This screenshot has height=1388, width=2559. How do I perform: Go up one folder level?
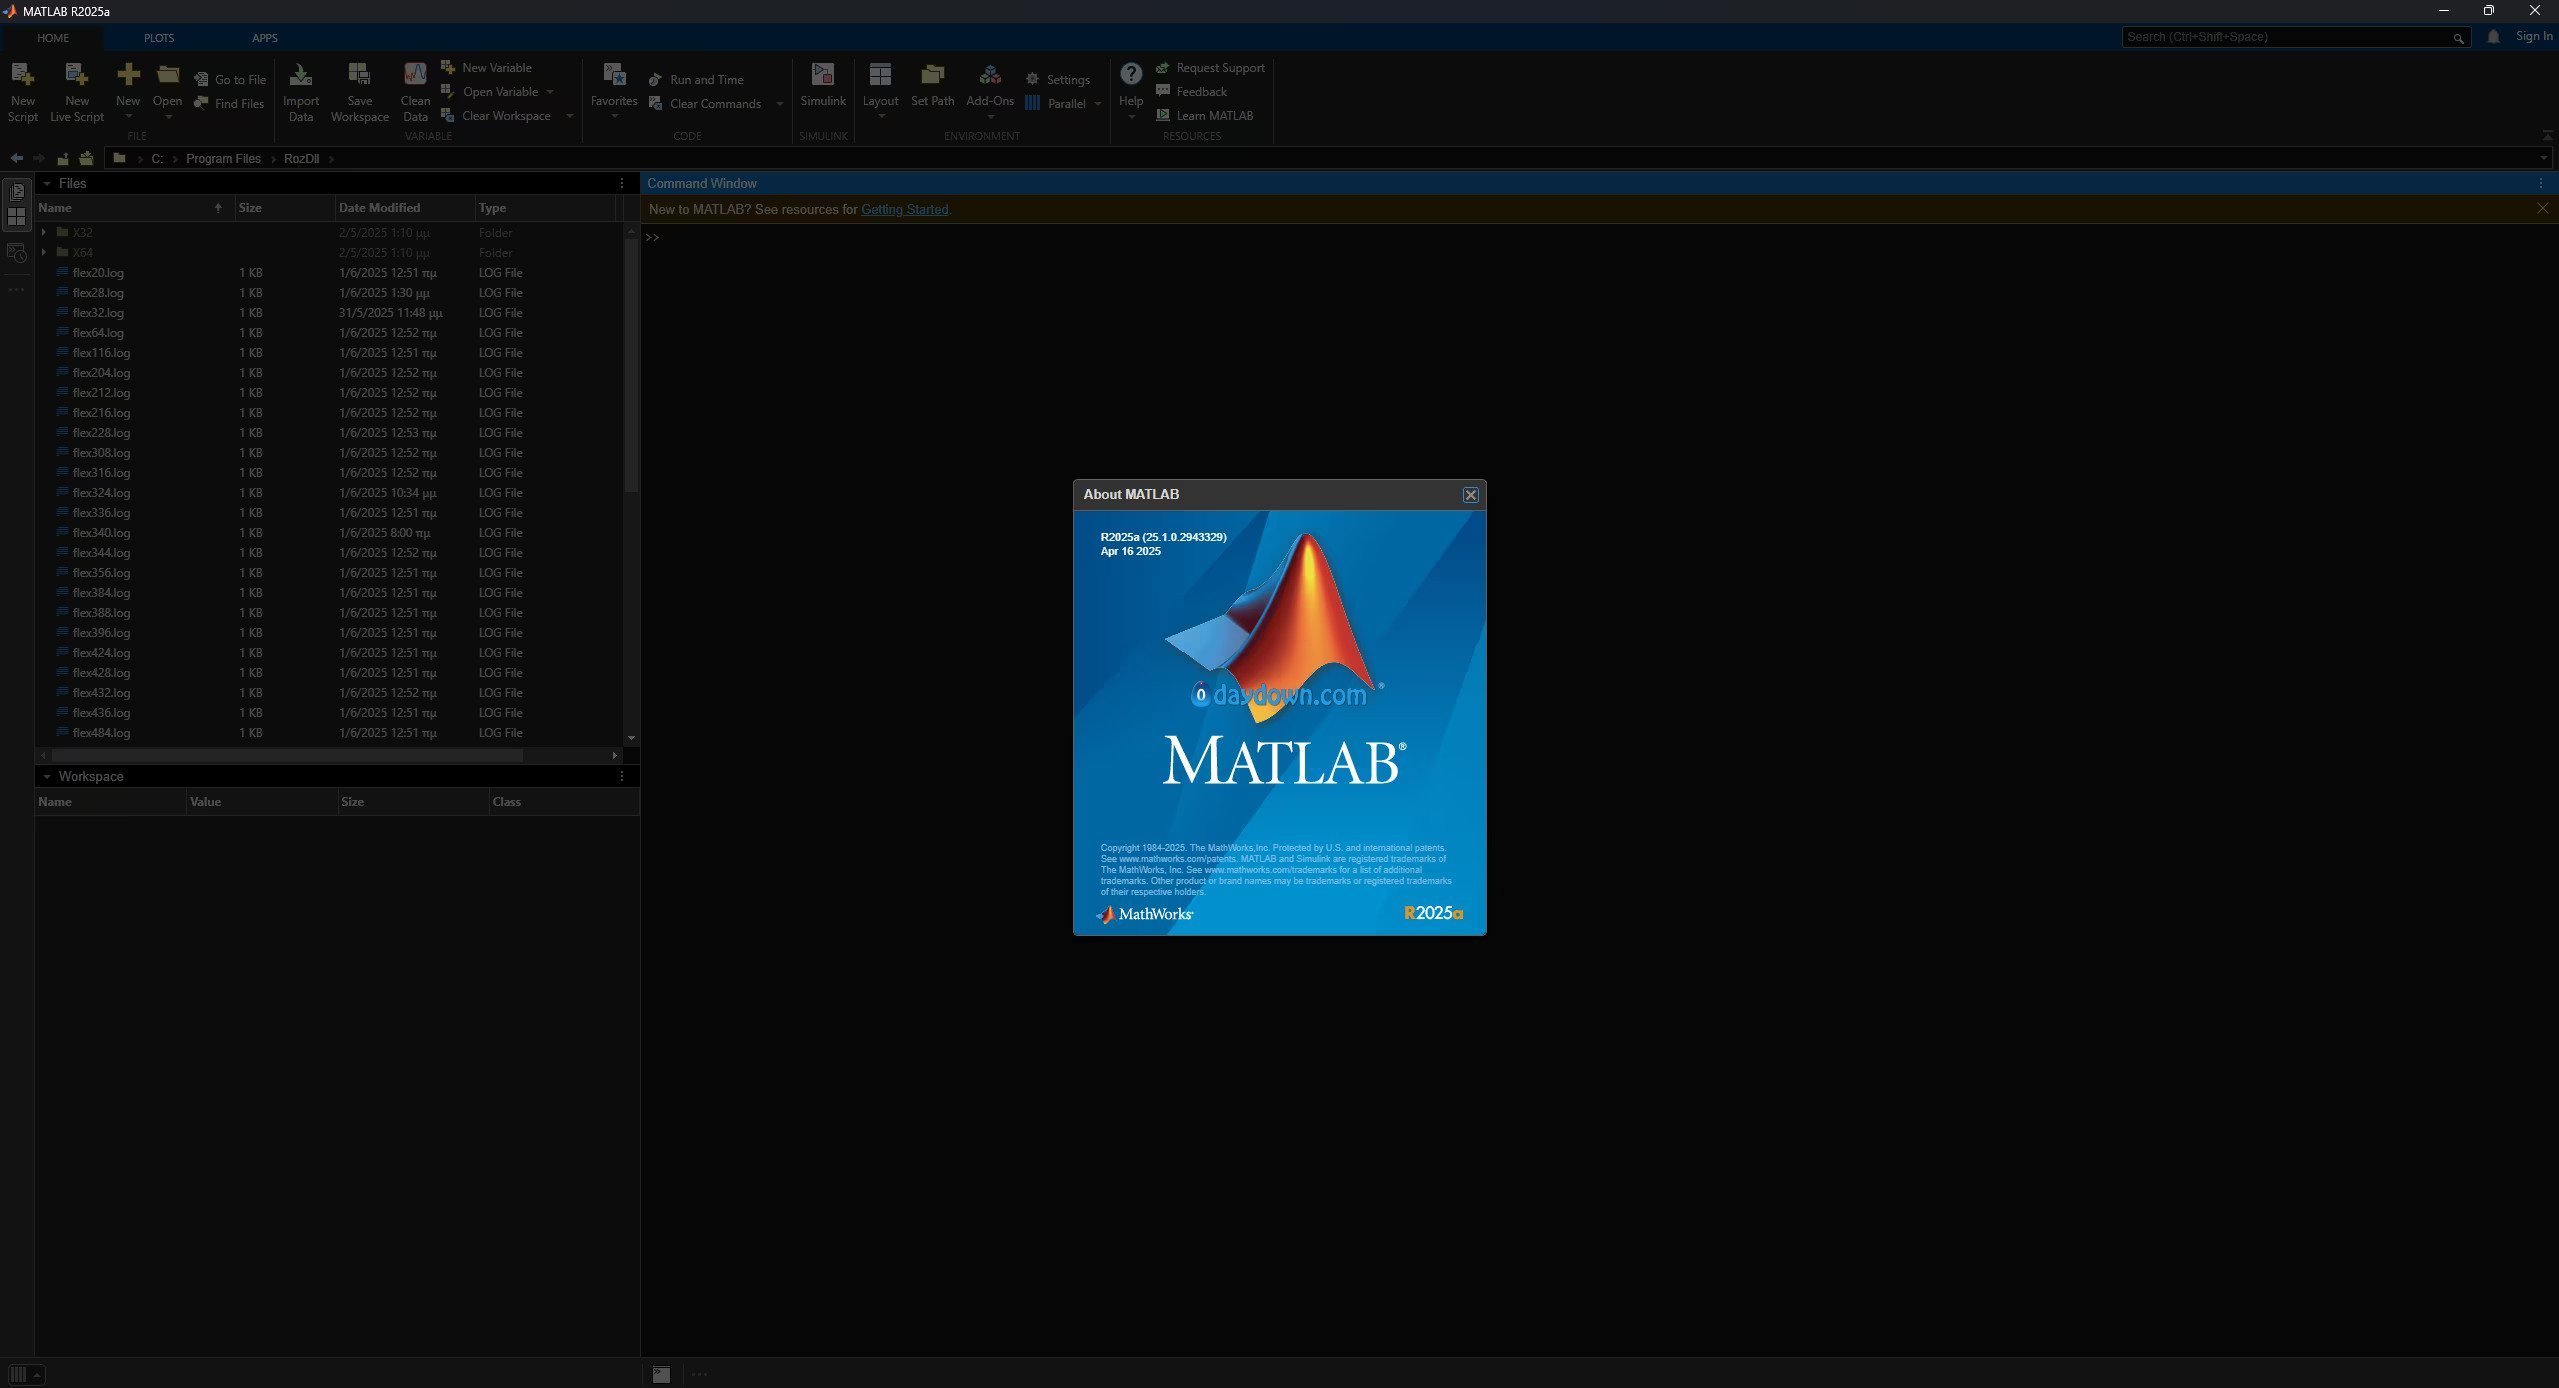click(x=62, y=159)
